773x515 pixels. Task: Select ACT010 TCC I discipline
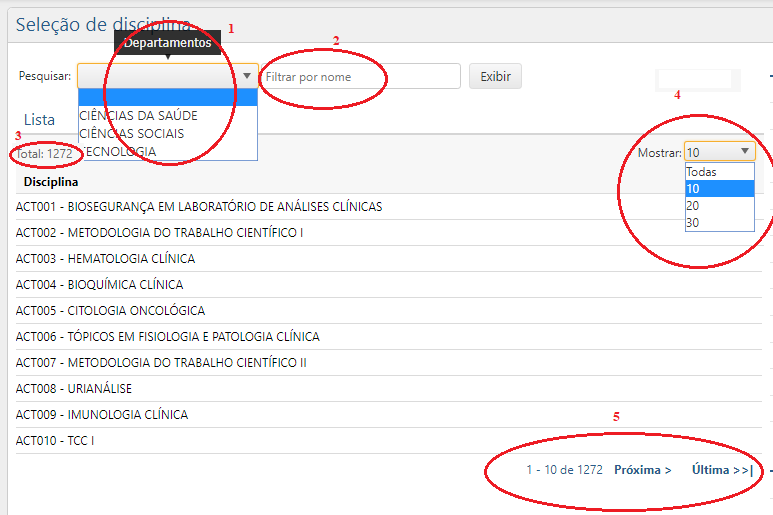55,441
